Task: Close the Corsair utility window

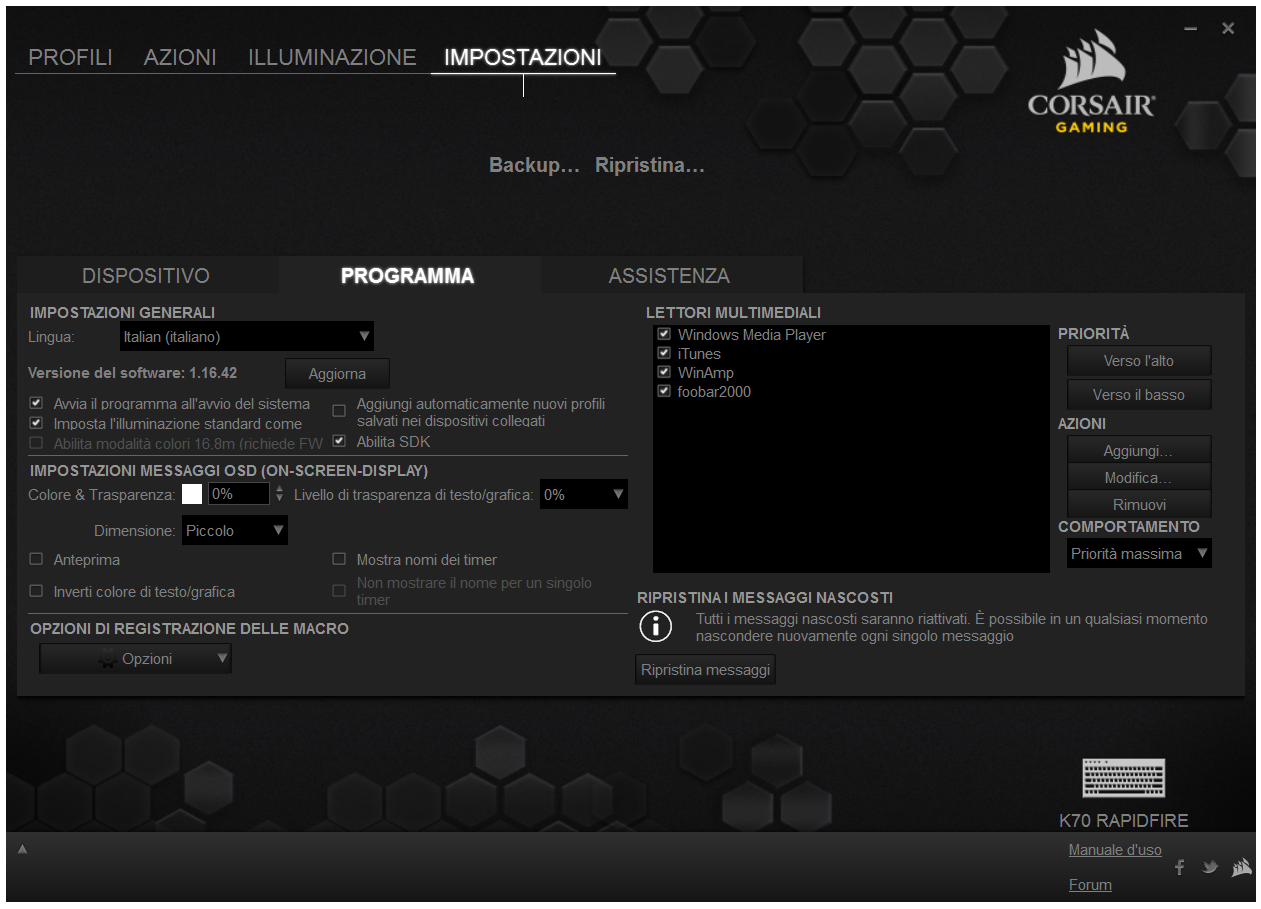Action: (1228, 29)
